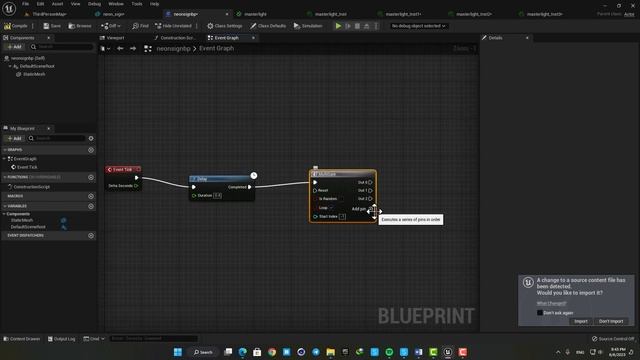Viewport: 640px width, 360px height.
Task: Click the Add button in Components panel
Action: (x=14, y=47)
